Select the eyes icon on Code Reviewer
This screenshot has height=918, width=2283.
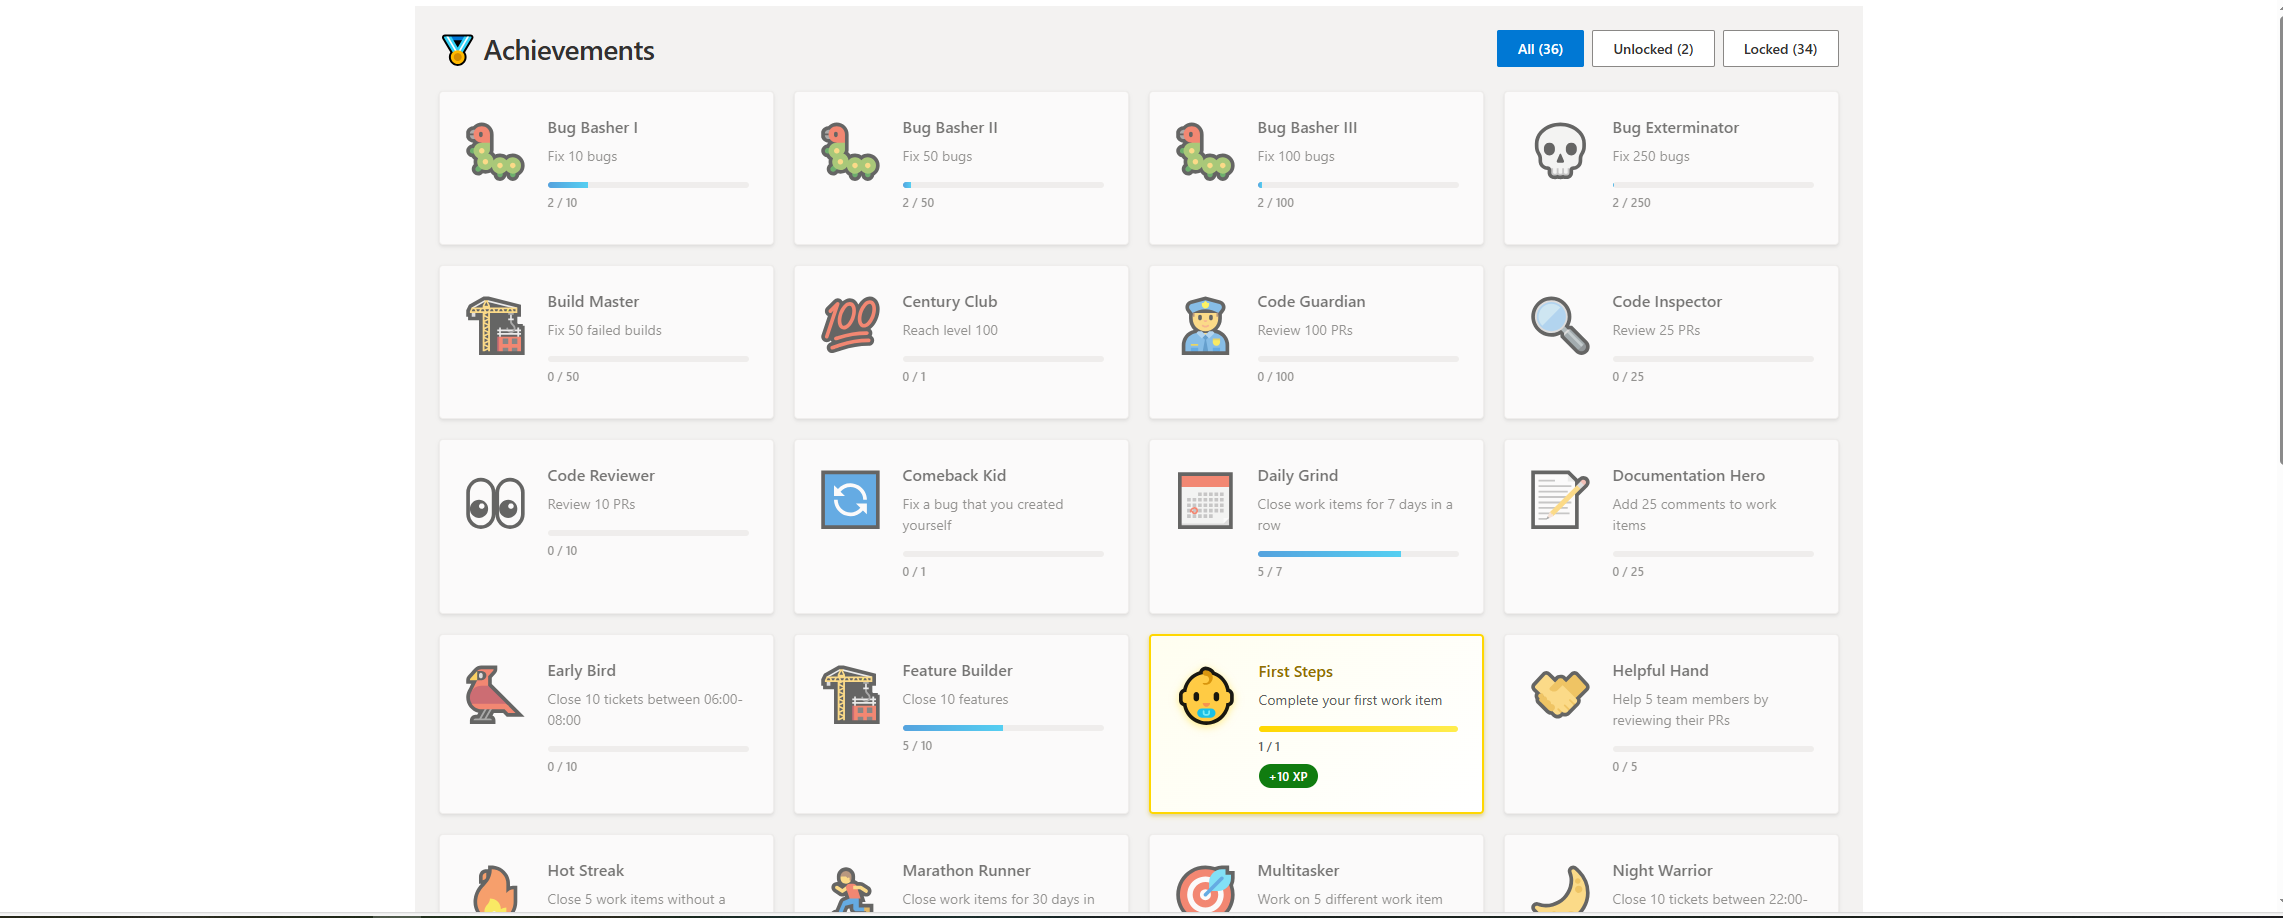click(494, 500)
